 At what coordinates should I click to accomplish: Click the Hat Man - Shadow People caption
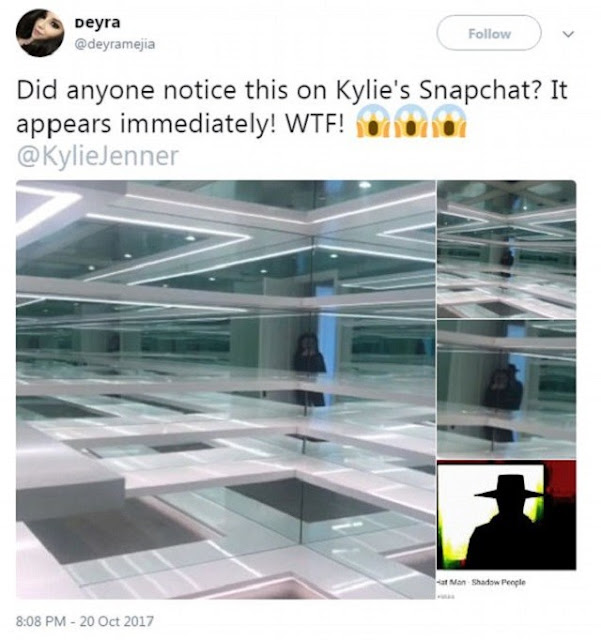tap(481, 582)
